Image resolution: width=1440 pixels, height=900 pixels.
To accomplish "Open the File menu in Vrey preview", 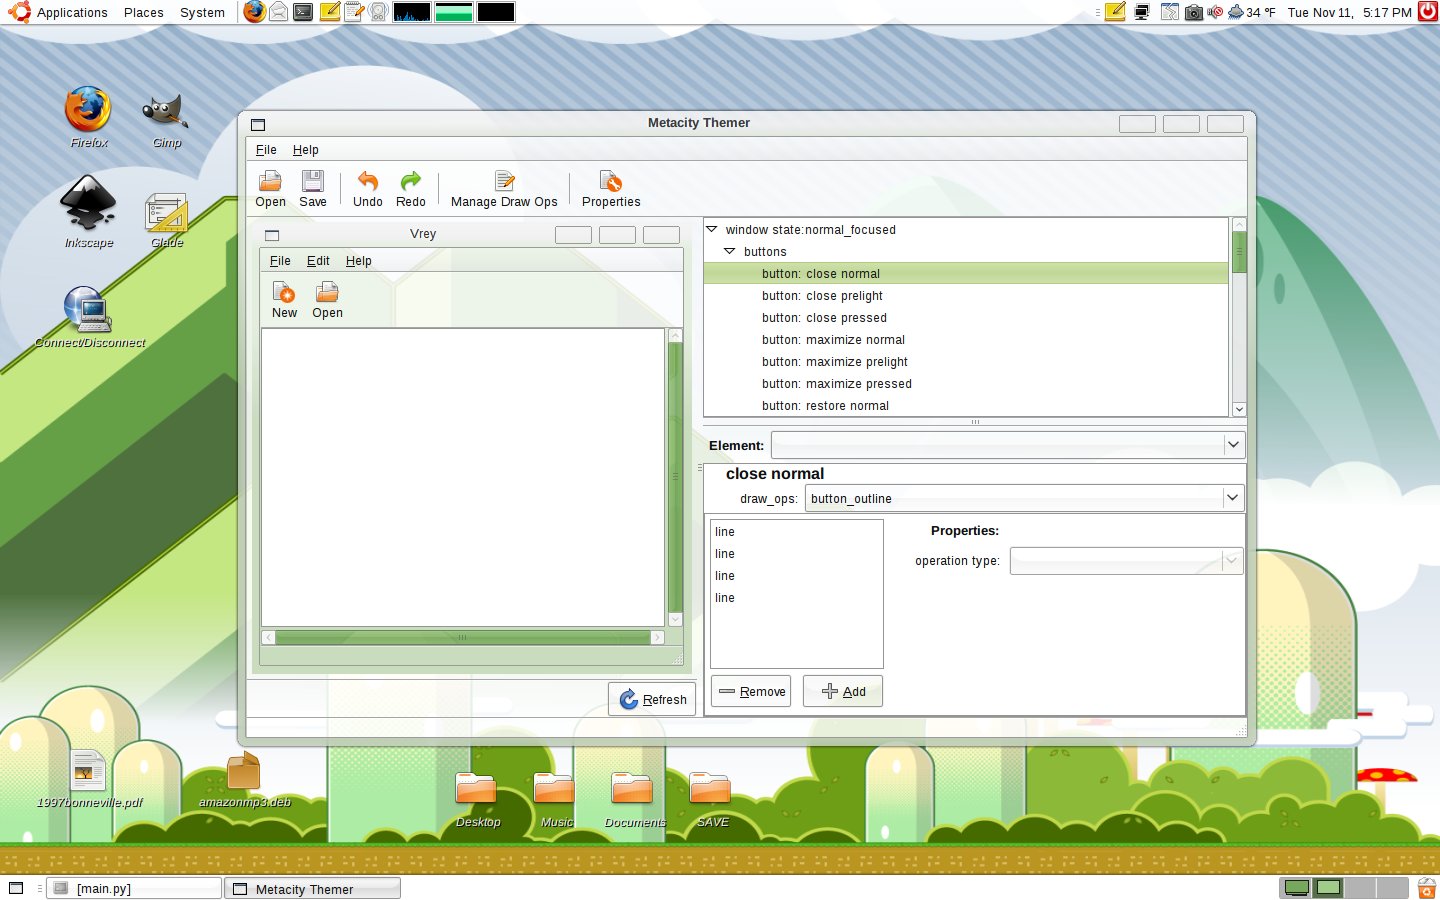I will pos(280,261).
